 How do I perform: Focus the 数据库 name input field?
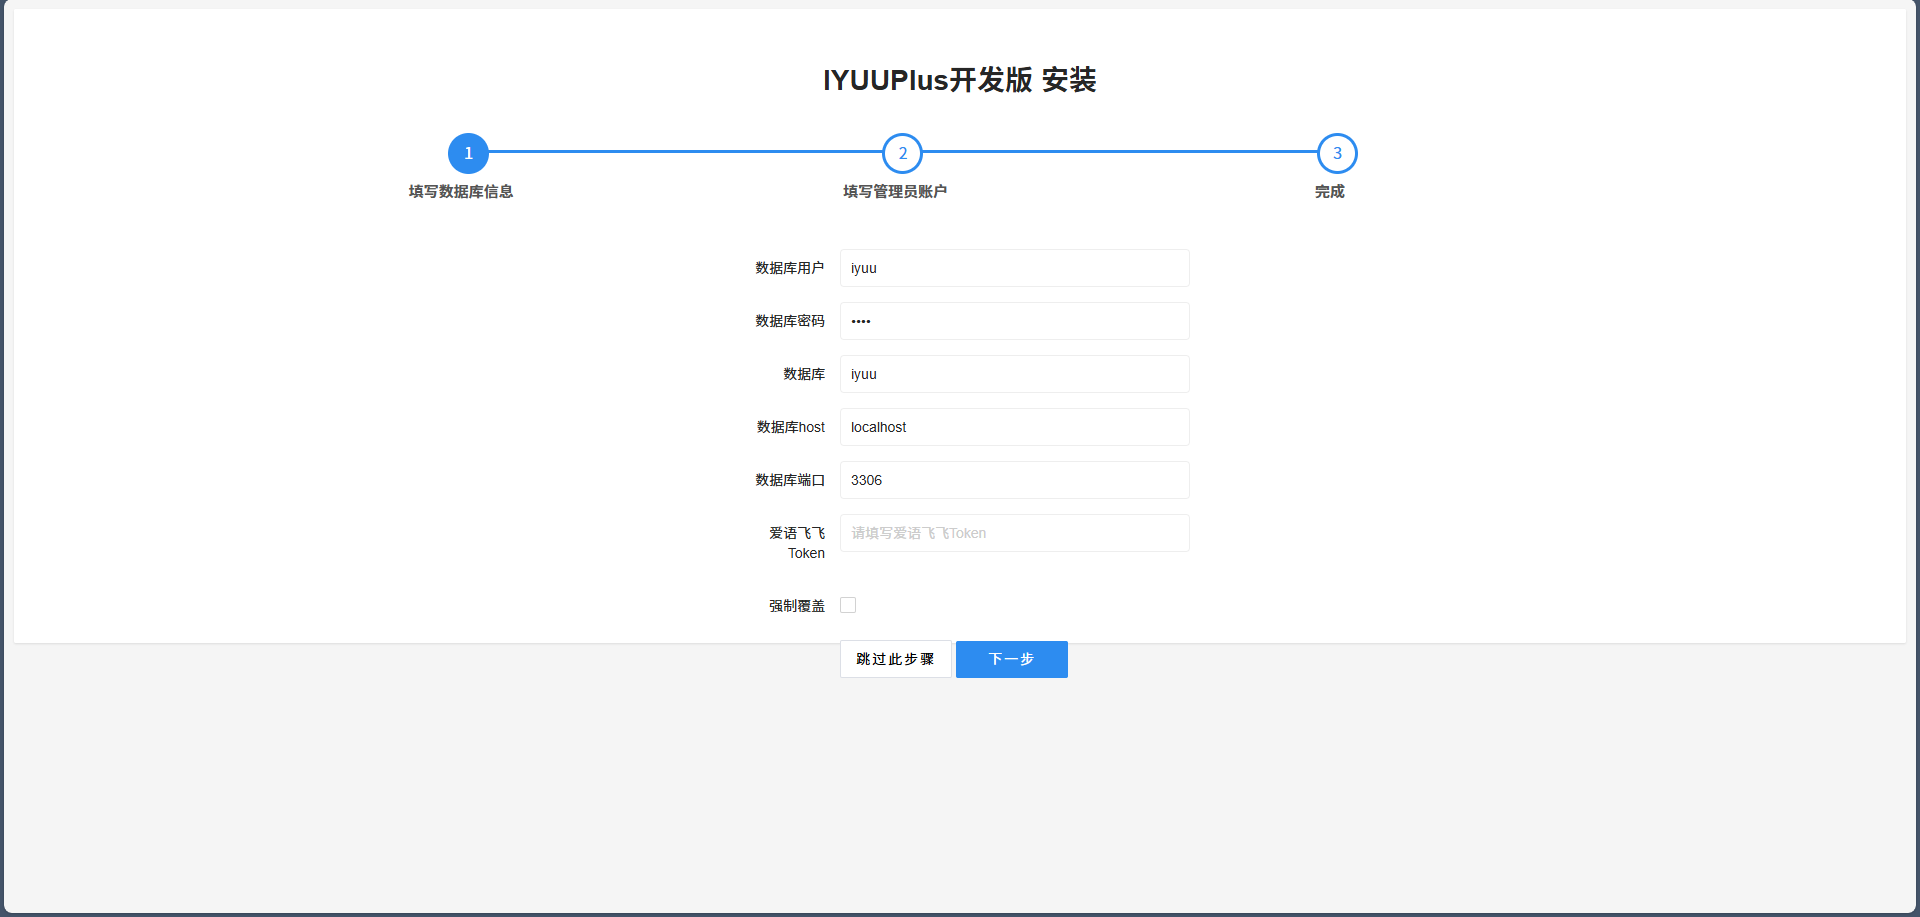tap(1014, 374)
